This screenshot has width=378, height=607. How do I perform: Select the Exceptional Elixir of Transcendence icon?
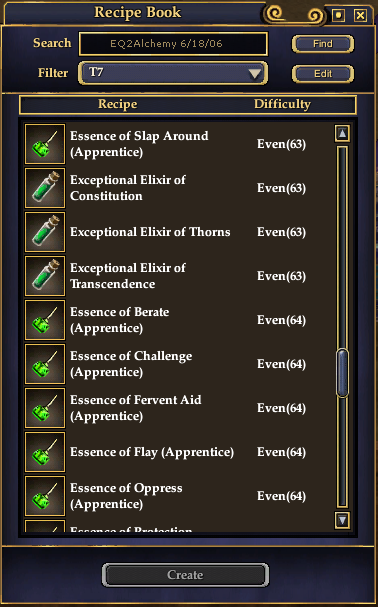click(45, 276)
